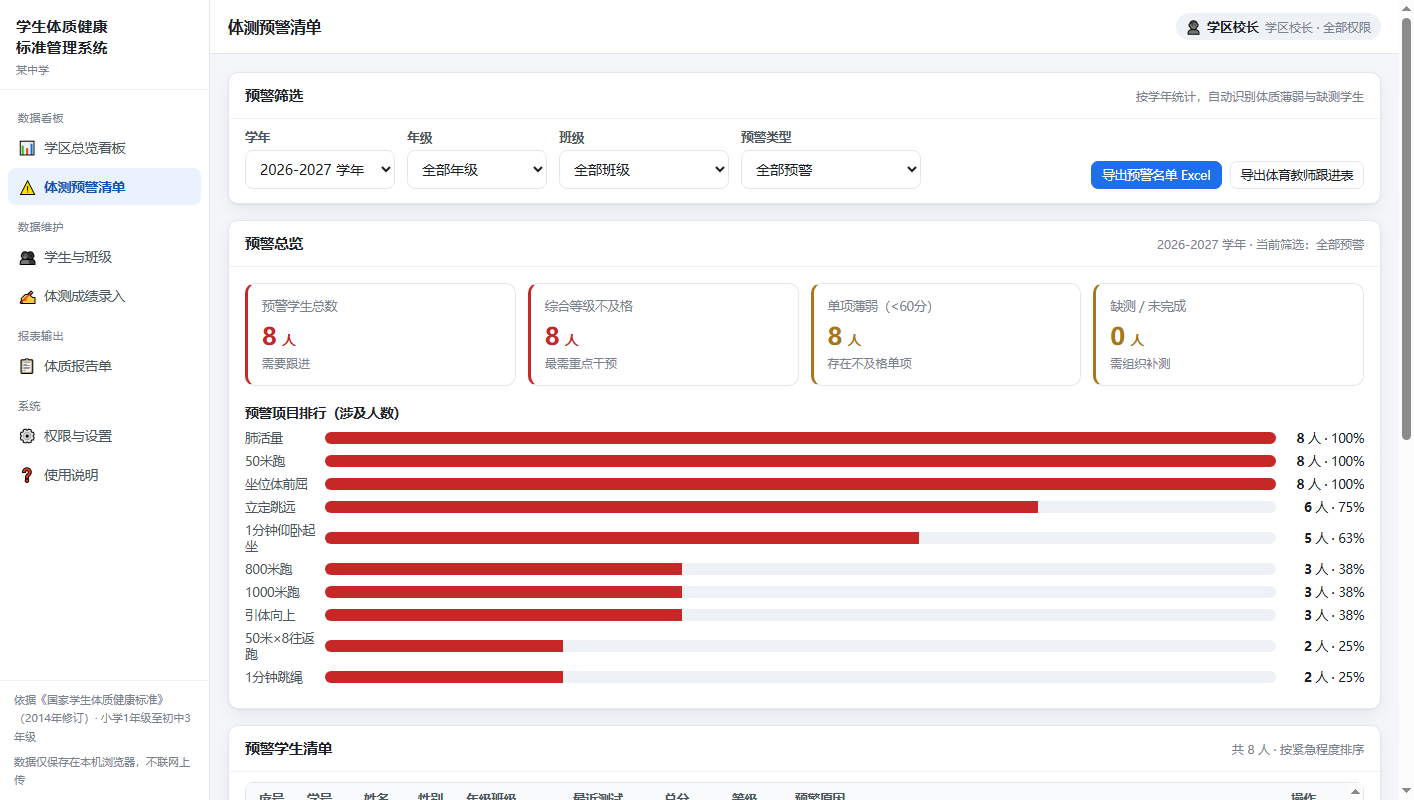Screen dimensions: 1414x800
Task: Click the people icon beside 学生与班级
Action: [x=27, y=257]
